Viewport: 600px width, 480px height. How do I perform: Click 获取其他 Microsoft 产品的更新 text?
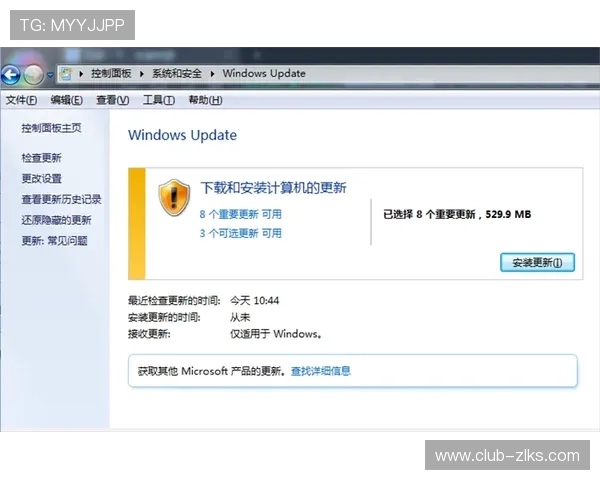click(x=212, y=371)
